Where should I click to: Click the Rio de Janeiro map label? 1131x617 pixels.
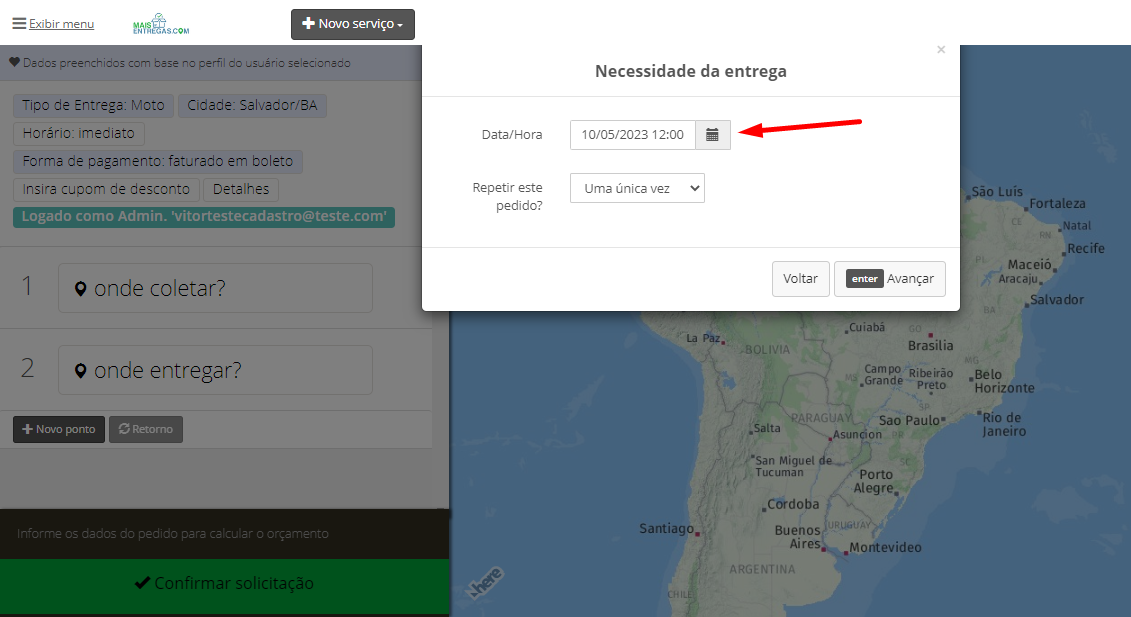1004,424
